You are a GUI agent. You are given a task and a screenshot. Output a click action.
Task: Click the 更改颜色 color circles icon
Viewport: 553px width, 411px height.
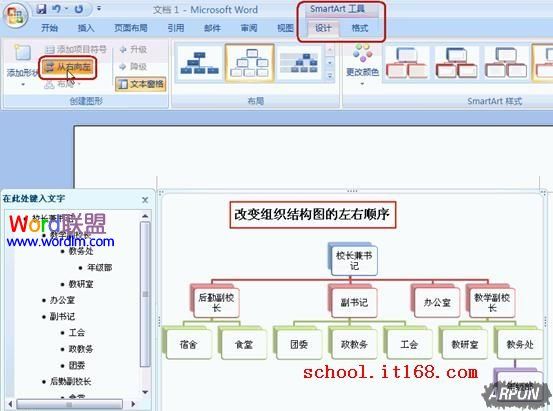coord(363,53)
